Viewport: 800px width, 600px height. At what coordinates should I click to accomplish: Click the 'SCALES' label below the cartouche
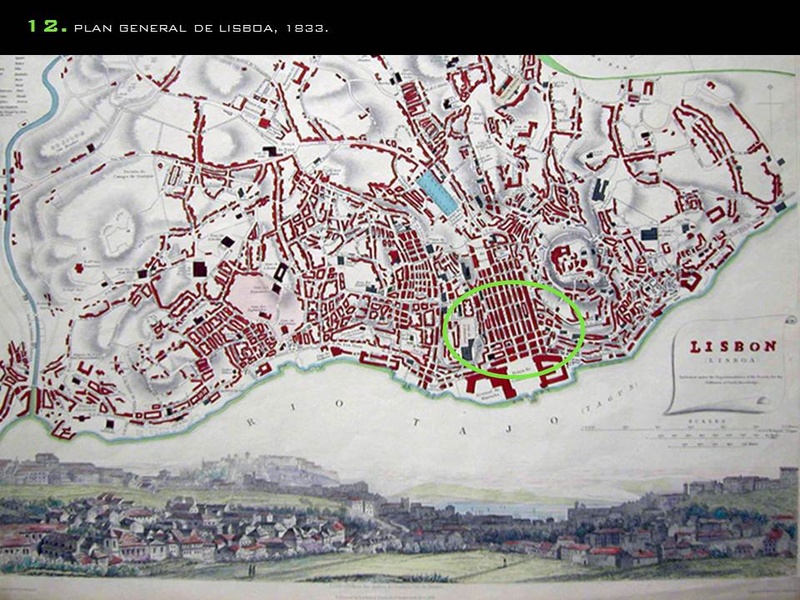tap(705, 422)
